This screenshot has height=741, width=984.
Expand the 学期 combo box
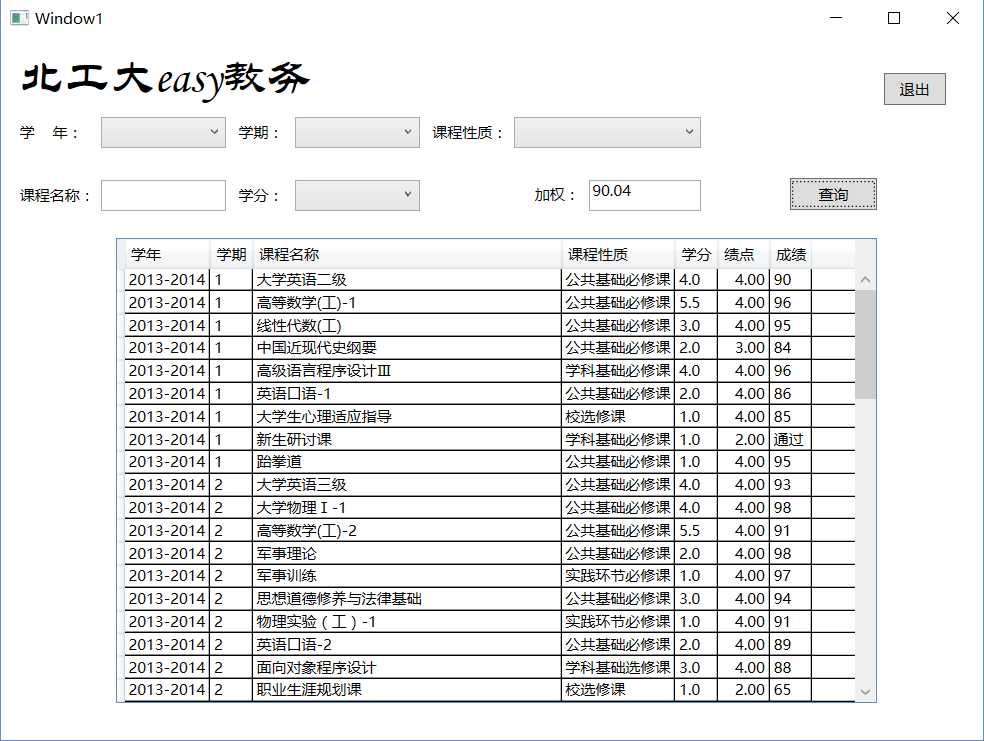point(357,132)
